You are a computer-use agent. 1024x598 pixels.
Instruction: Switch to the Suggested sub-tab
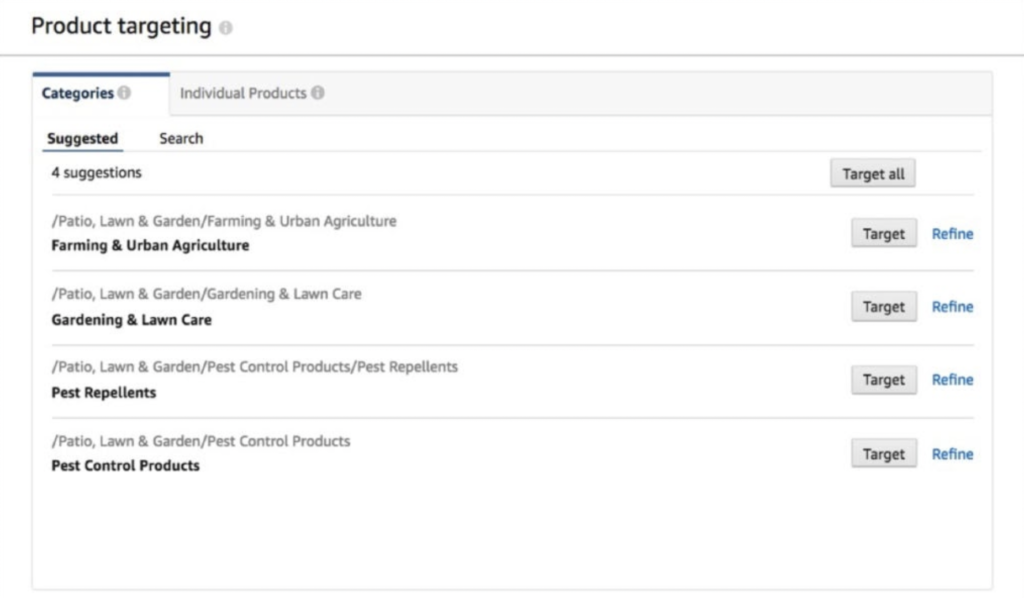(82, 138)
